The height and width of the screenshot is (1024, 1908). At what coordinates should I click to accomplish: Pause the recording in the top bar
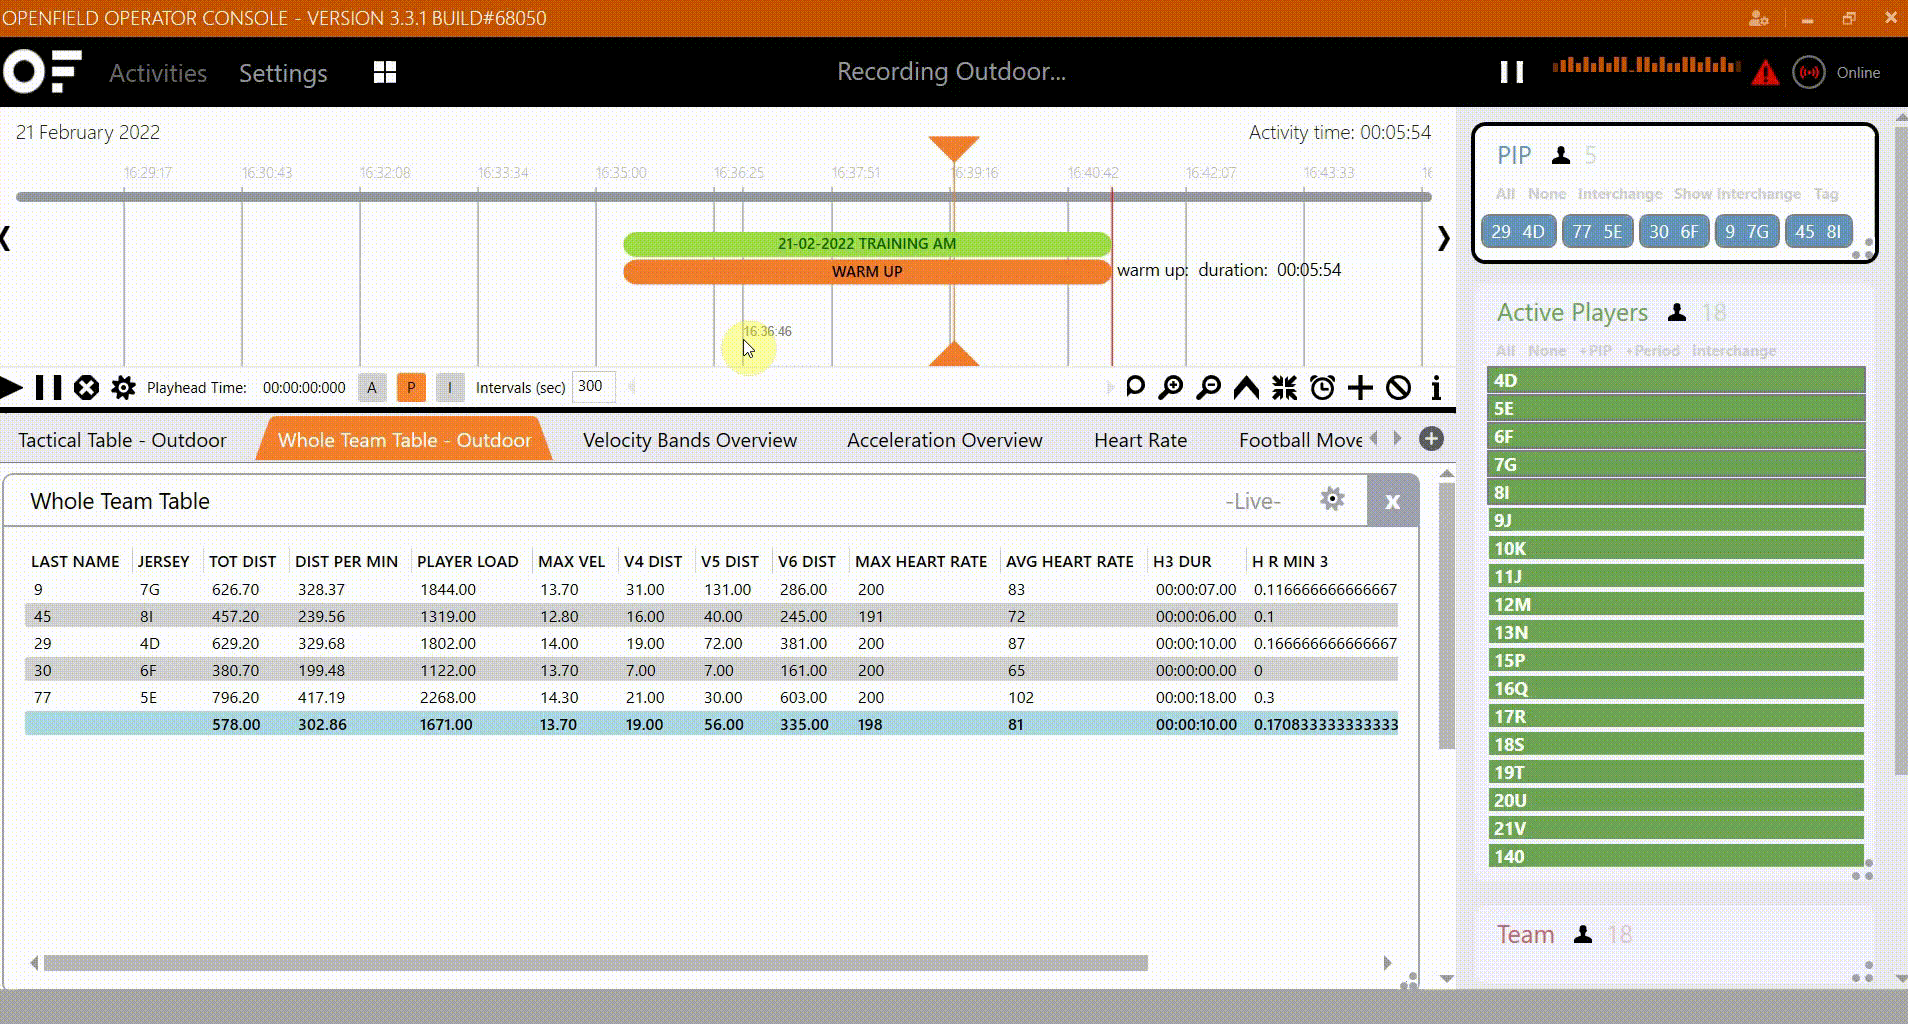[1512, 72]
